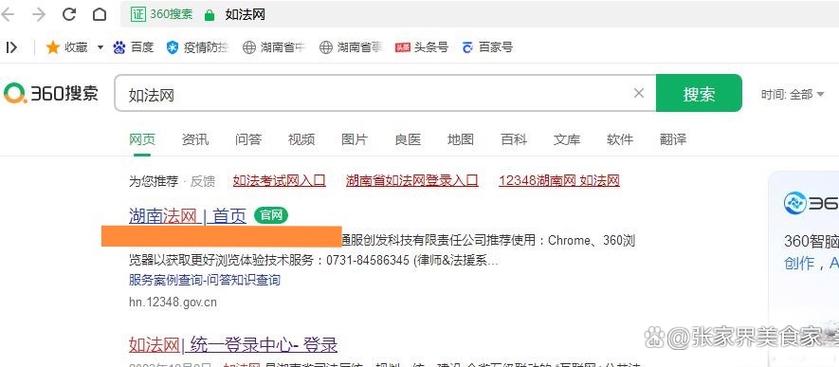The width and height of the screenshot is (839, 367).
Task: Click the green 搜索 button
Action: coord(699,93)
